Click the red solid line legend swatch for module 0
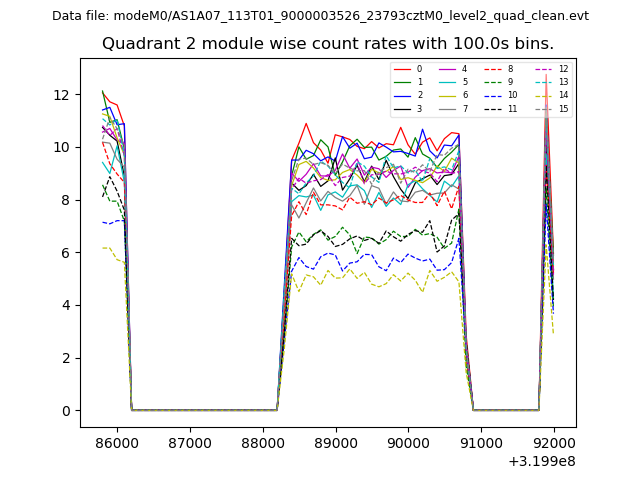The image size is (640, 480). point(401,69)
